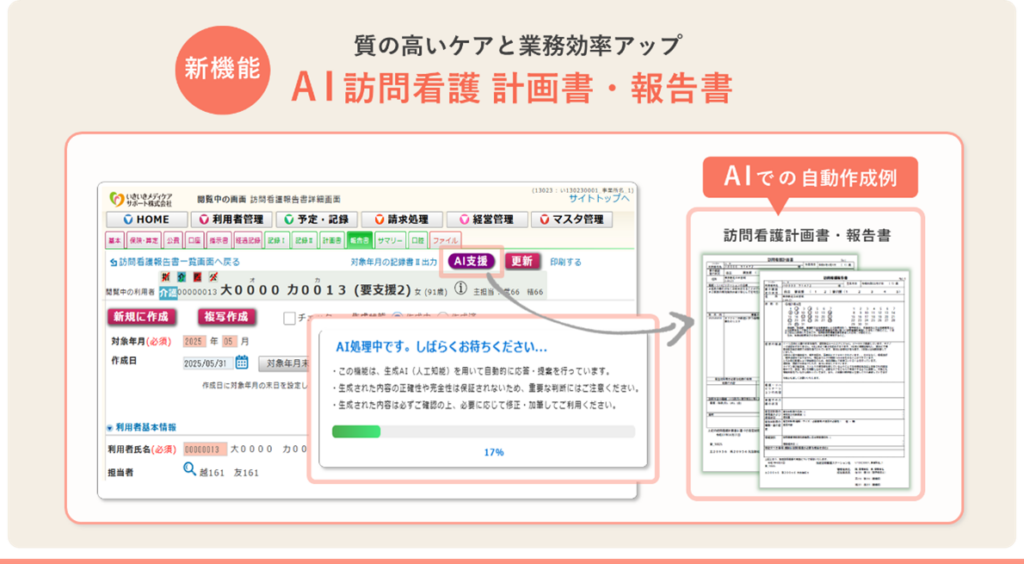Collapse the 利用者基本情報 section
The width and height of the screenshot is (1024, 564).
click(x=110, y=427)
